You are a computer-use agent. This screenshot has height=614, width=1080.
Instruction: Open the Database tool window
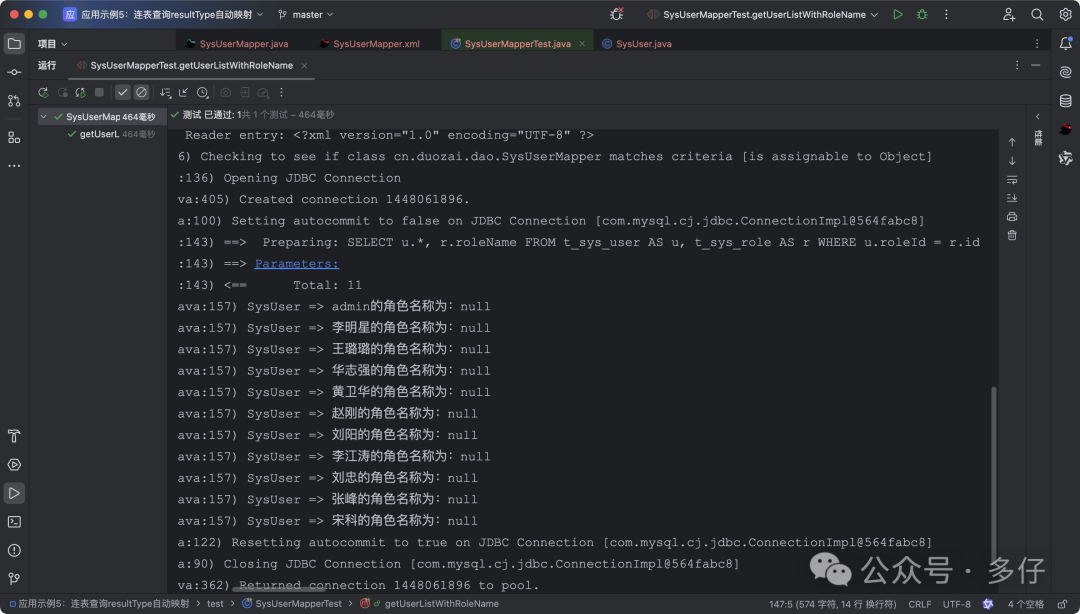(1066, 101)
